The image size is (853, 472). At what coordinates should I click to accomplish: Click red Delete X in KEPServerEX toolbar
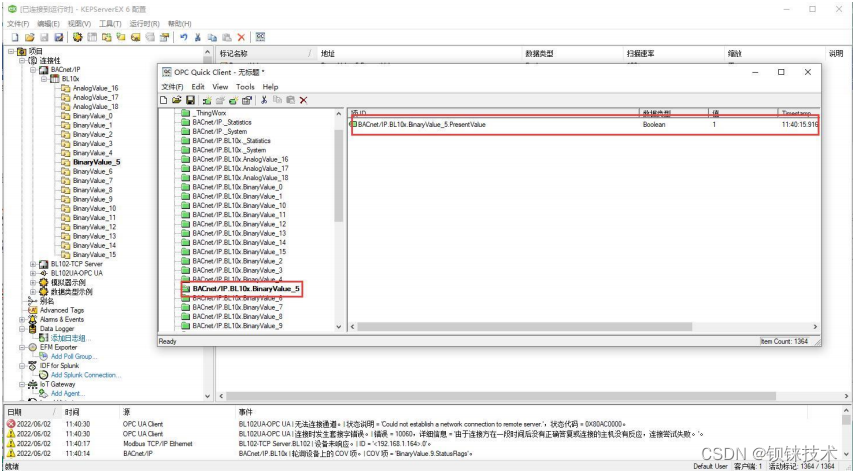click(241, 37)
